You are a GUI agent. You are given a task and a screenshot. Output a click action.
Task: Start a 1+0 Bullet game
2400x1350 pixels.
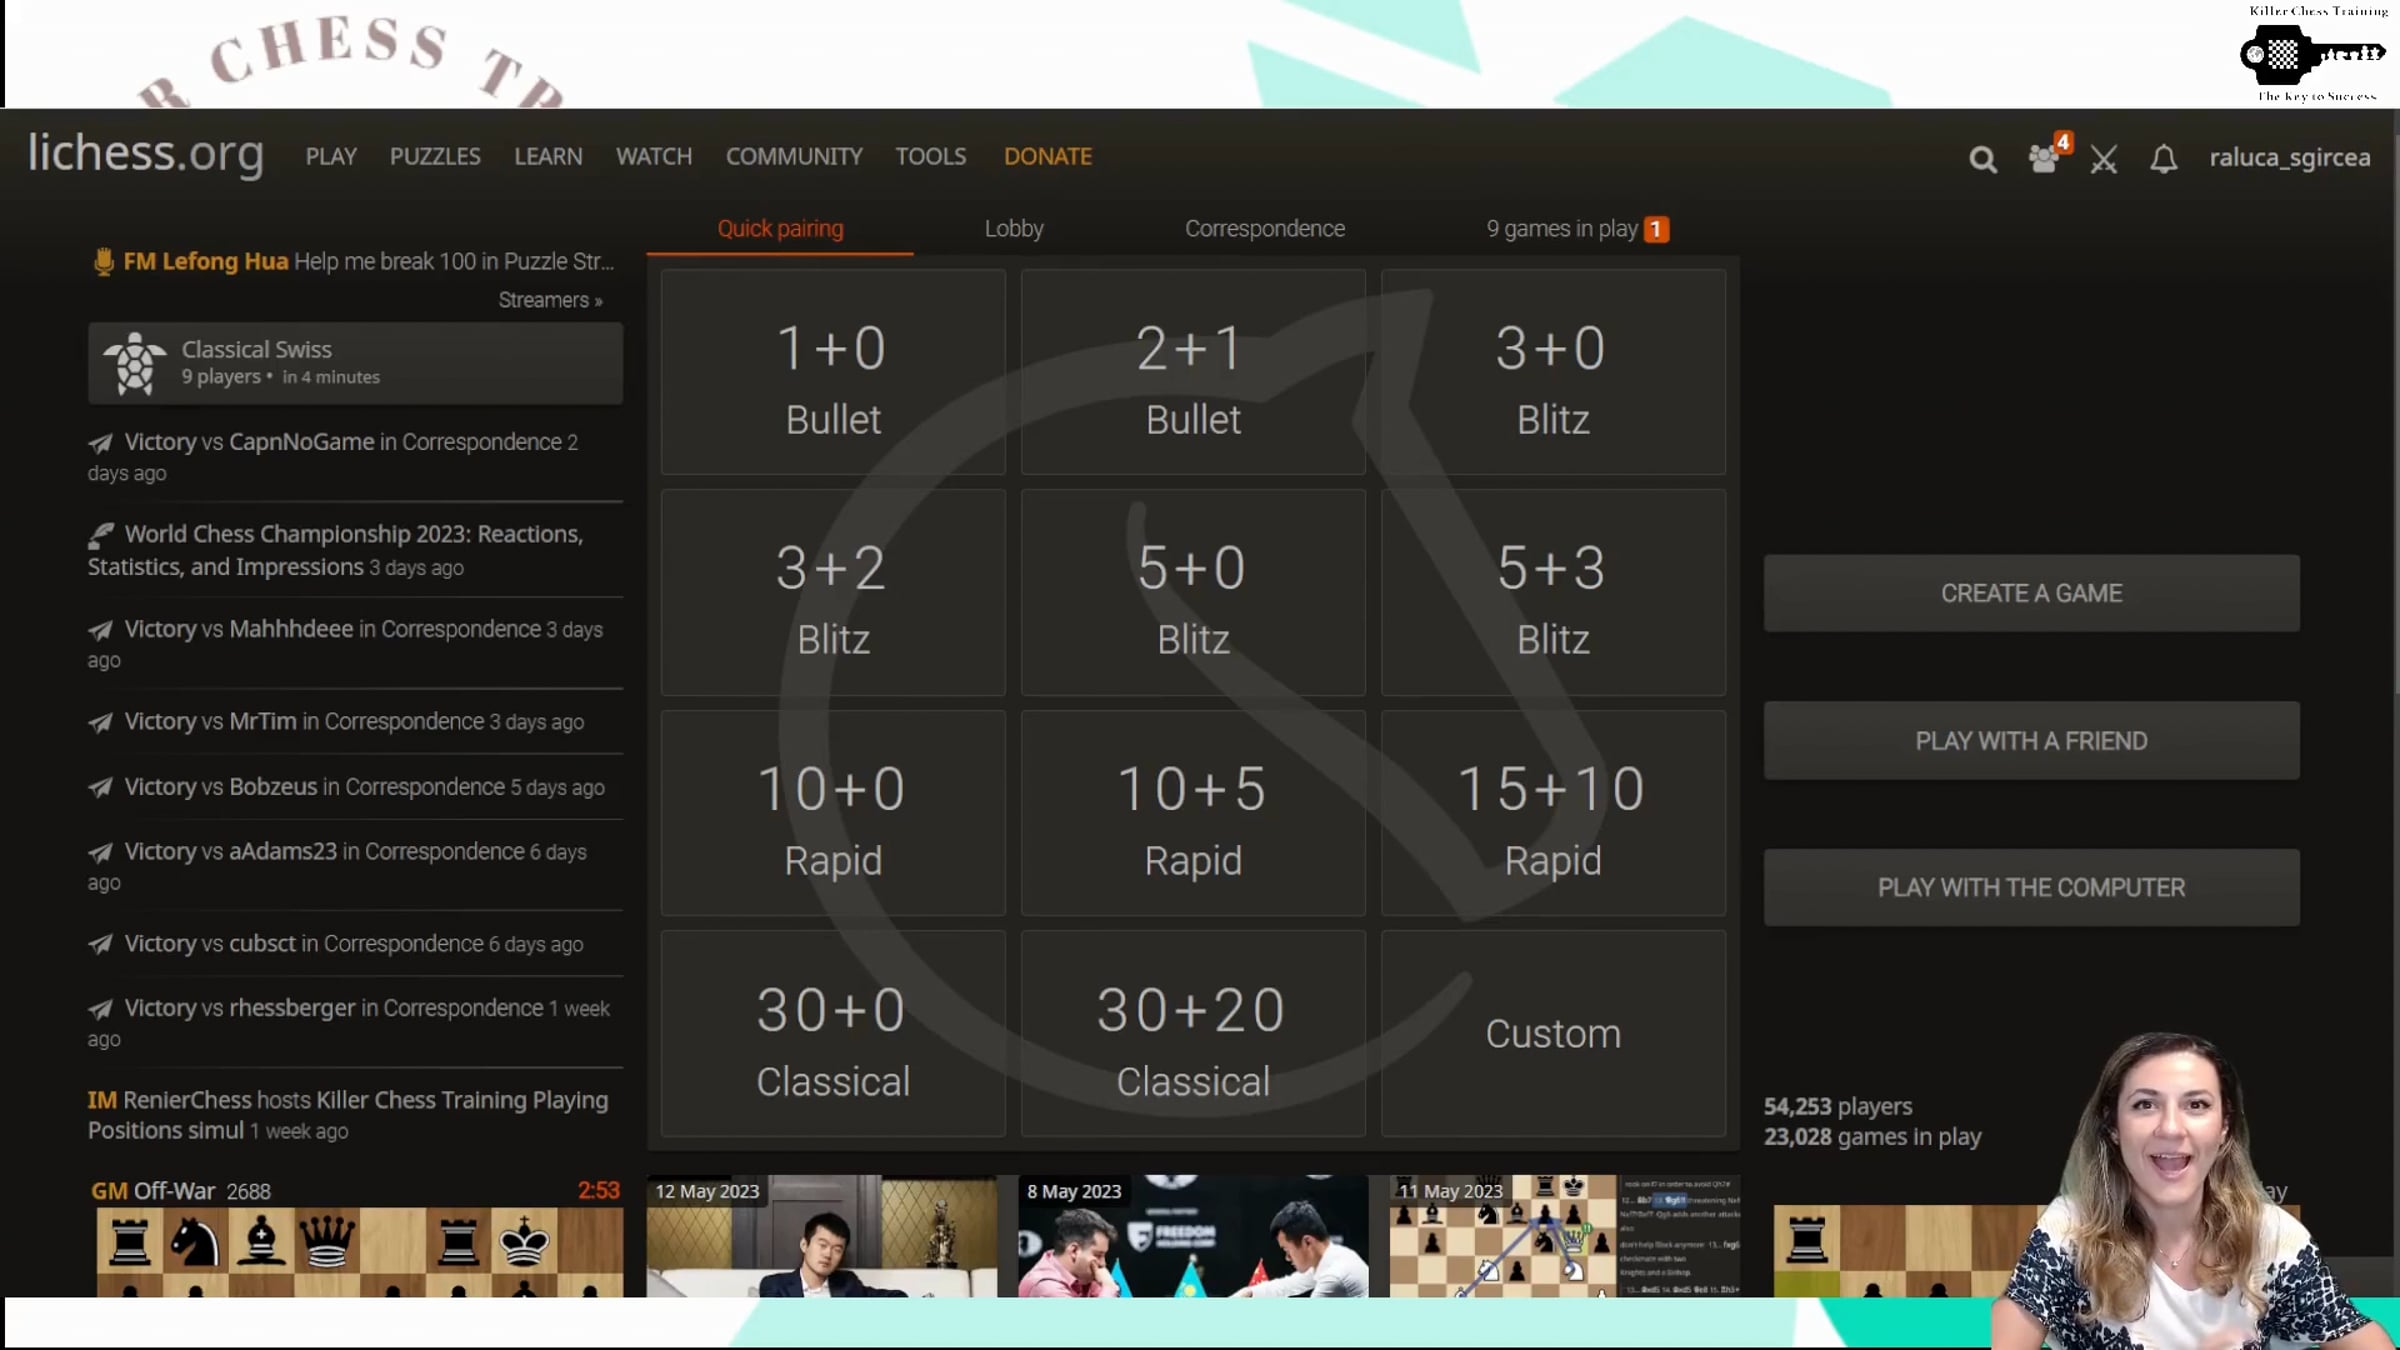tap(833, 372)
